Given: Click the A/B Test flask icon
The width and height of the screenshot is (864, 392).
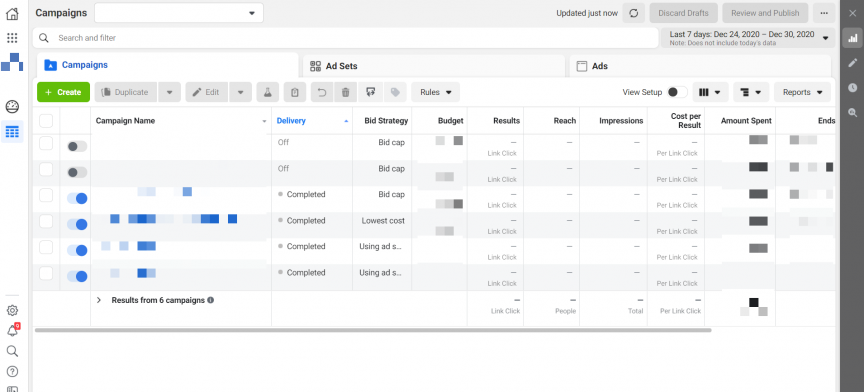Looking at the screenshot, I should 267,92.
